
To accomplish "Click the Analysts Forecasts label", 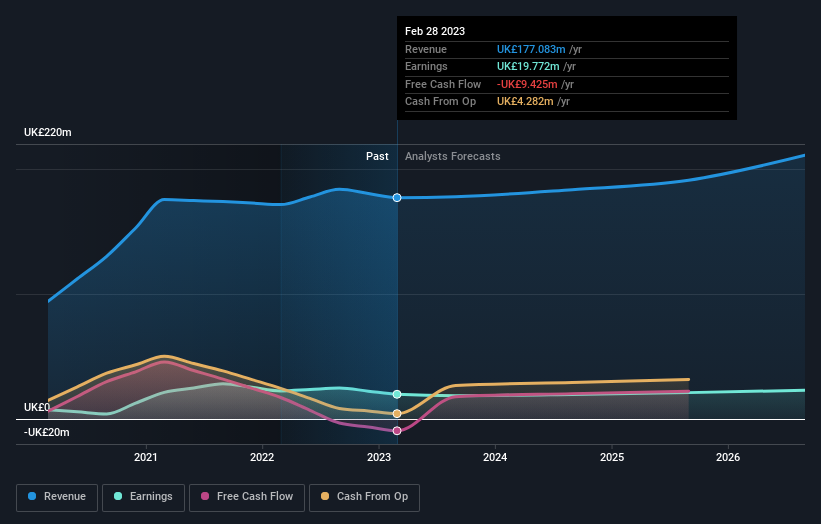I will 452,156.
